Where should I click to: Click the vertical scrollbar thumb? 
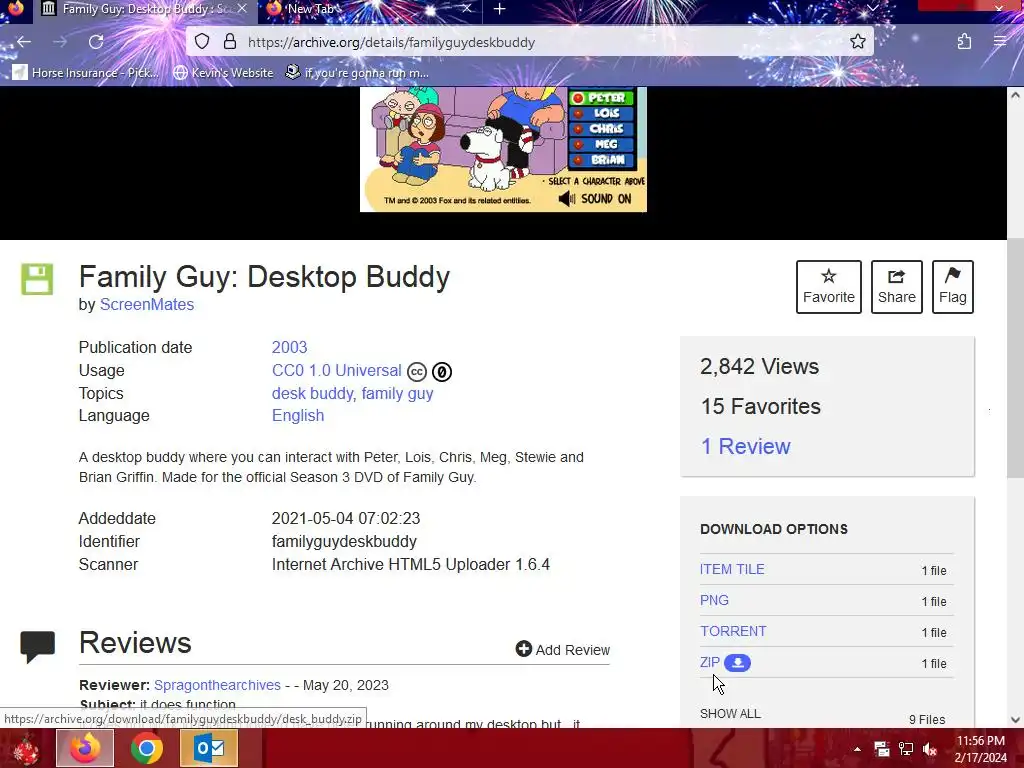(x=1015, y=358)
